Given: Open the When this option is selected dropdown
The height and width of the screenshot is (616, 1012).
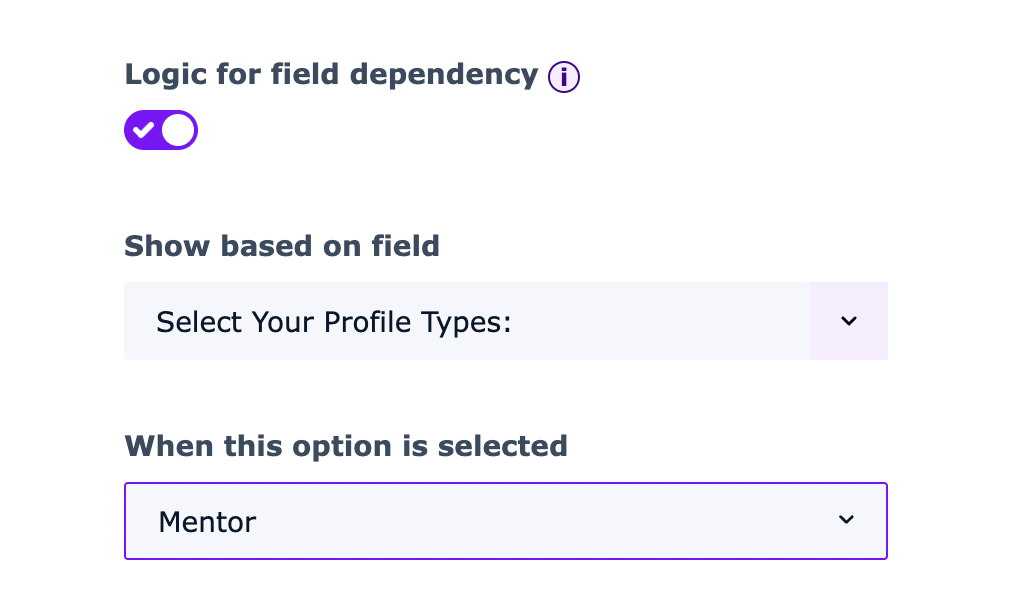Looking at the screenshot, I should pos(505,521).
